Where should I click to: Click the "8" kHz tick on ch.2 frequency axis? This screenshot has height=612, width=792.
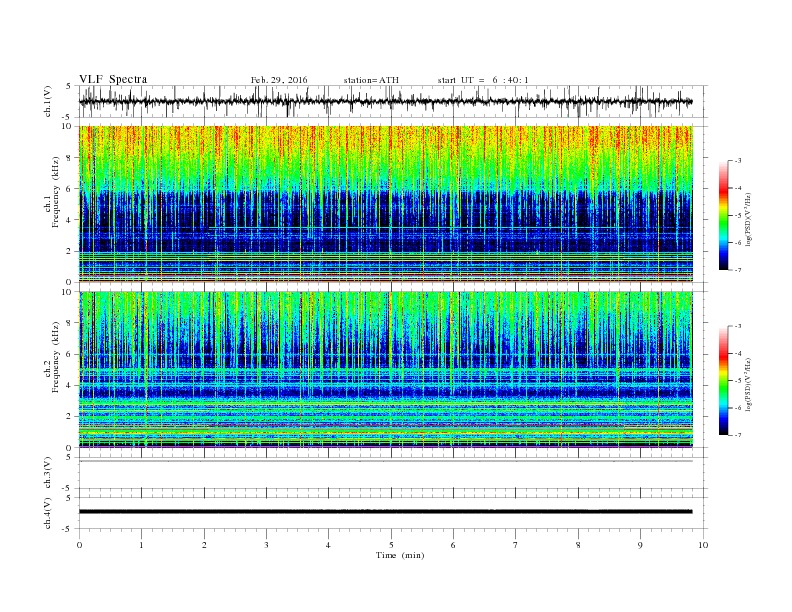pyautogui.click(x=69, y=323)
